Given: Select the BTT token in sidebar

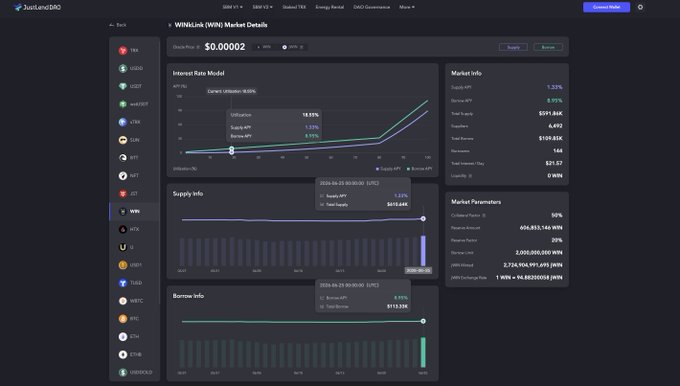Looking at the screenshot, I should (134, 157).
